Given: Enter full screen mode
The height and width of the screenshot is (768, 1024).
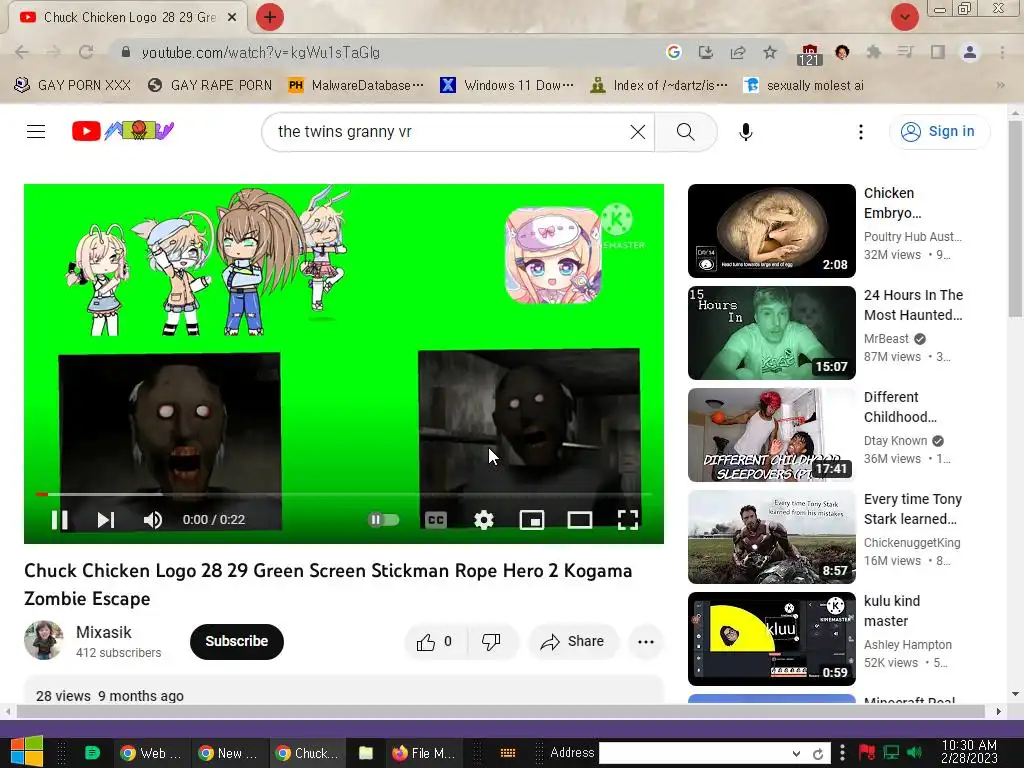Looking at the screenshot, I should [x=628, y=520].
